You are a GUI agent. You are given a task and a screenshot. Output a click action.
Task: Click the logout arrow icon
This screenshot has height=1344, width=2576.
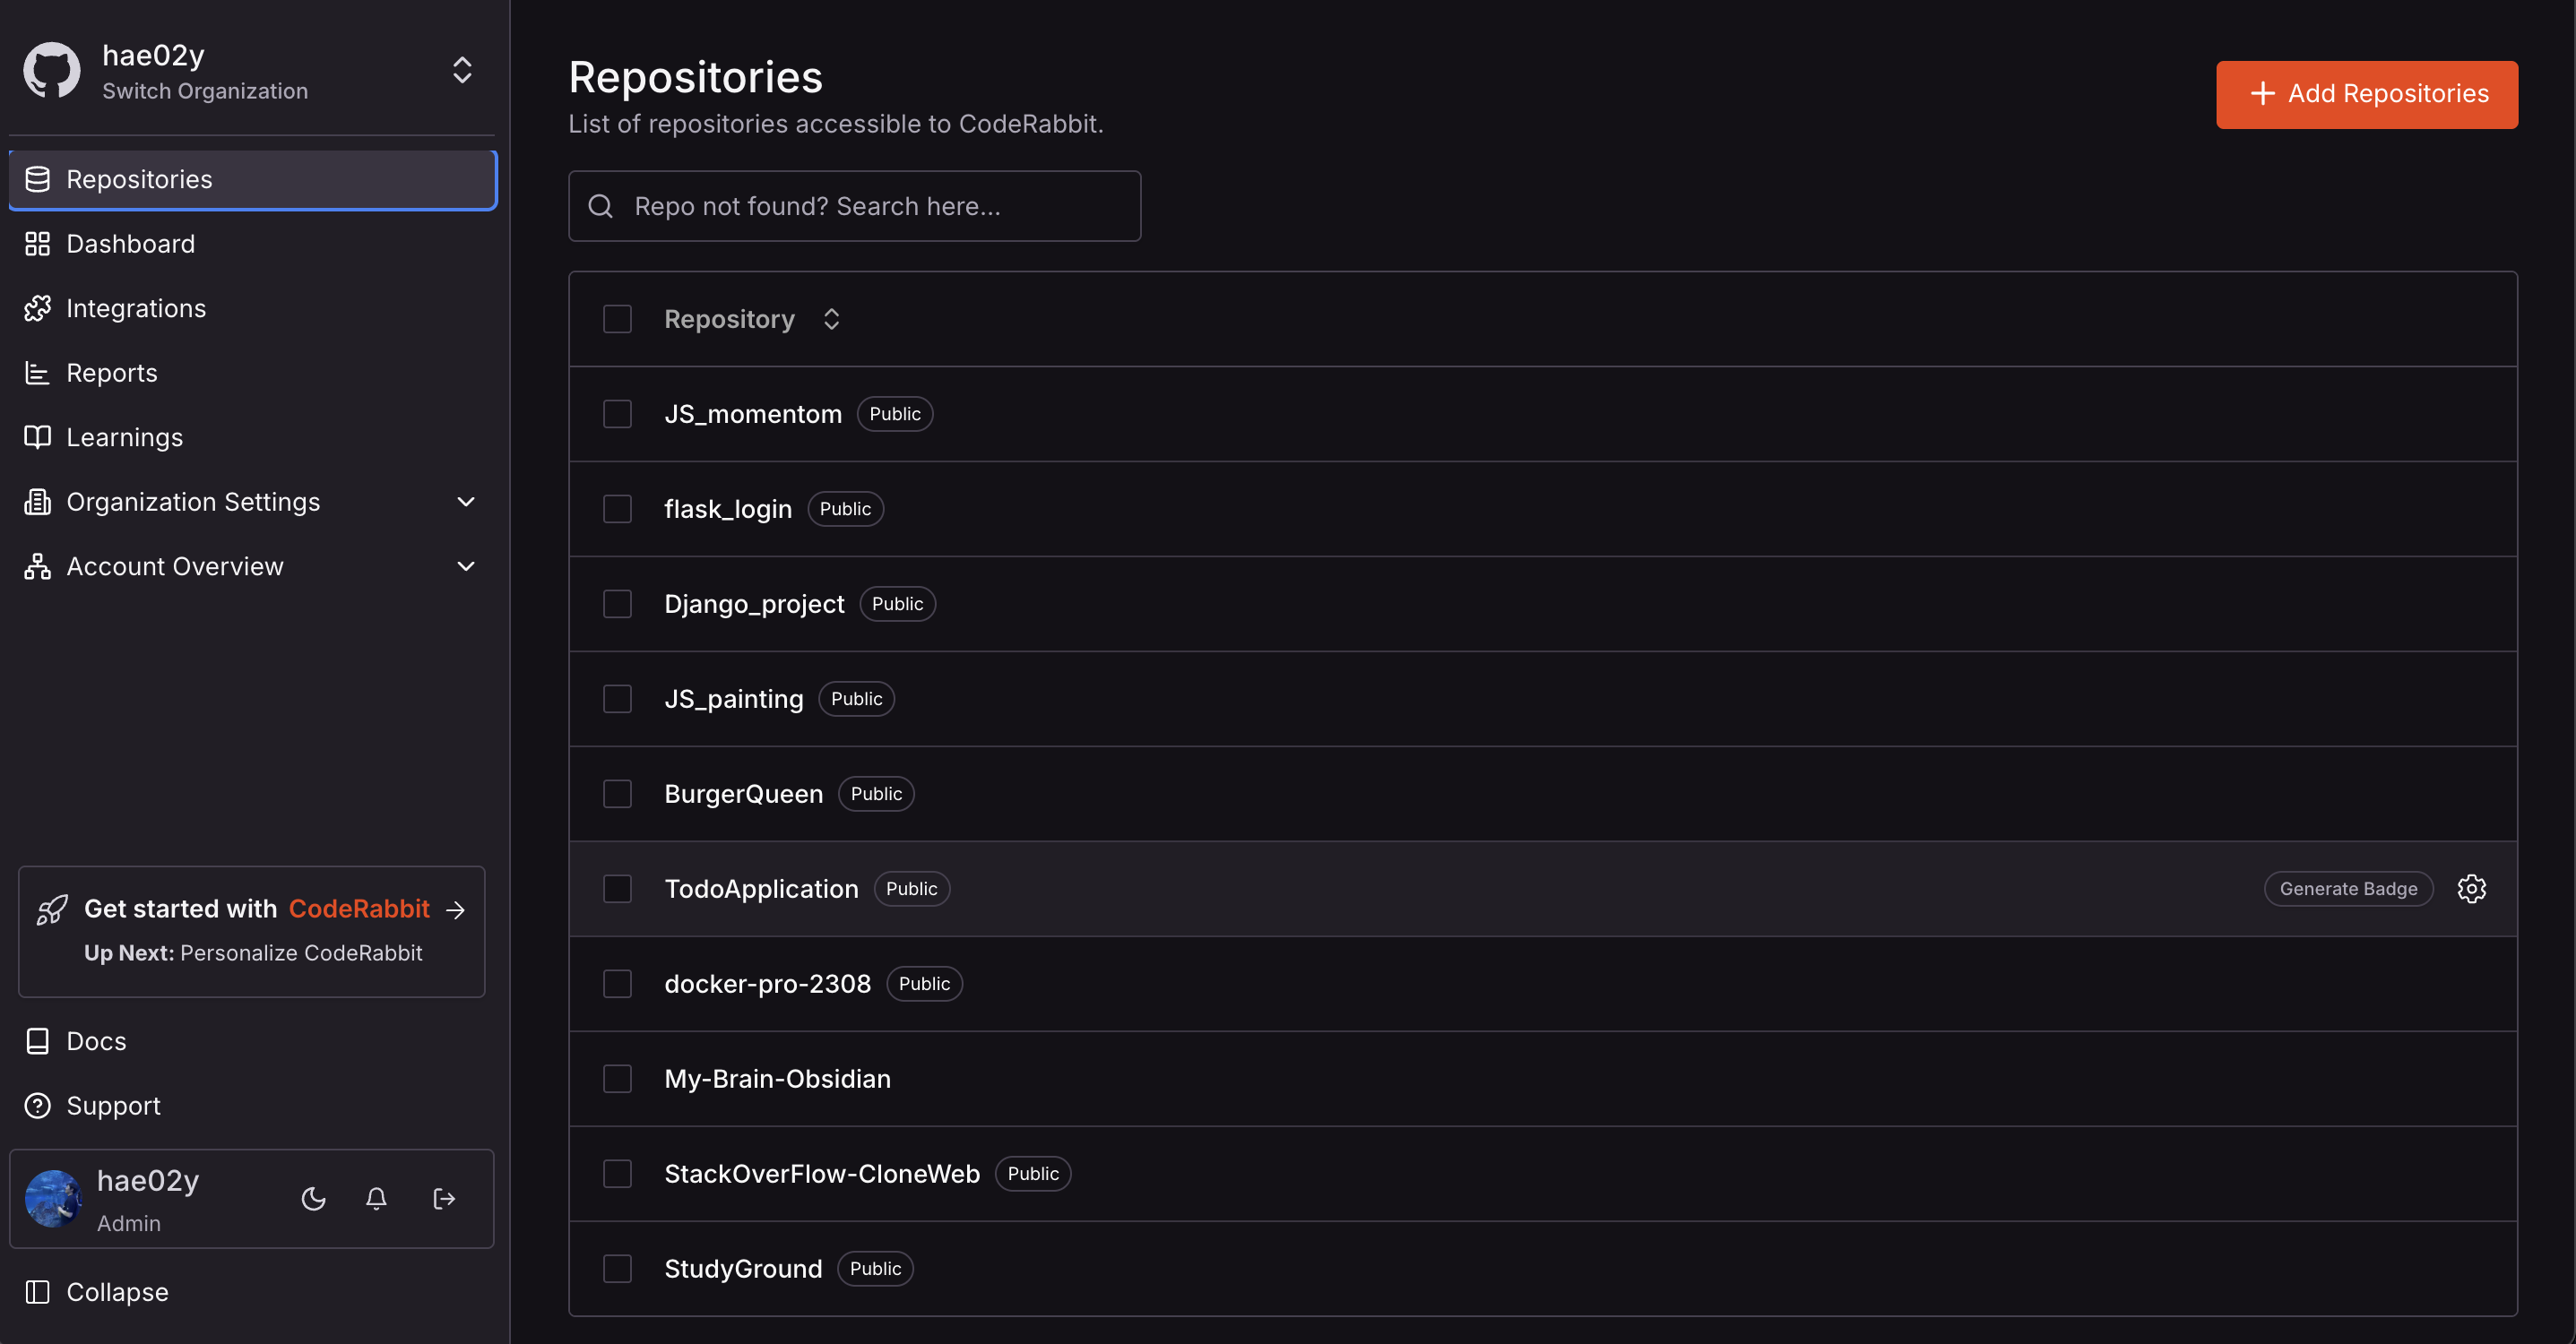pyautogui.click(x=444, y=1198)
